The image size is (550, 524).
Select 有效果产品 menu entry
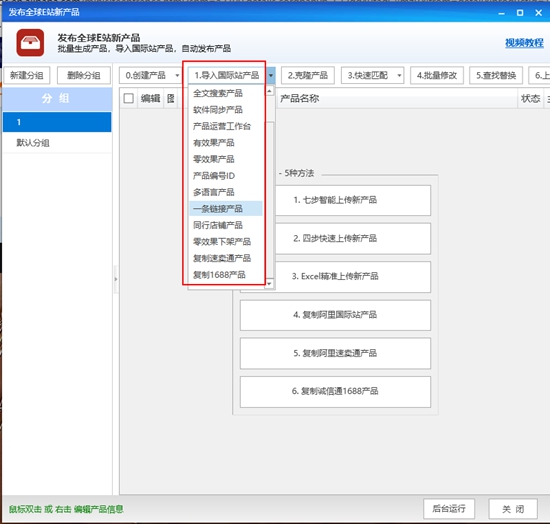coord(226,143)
